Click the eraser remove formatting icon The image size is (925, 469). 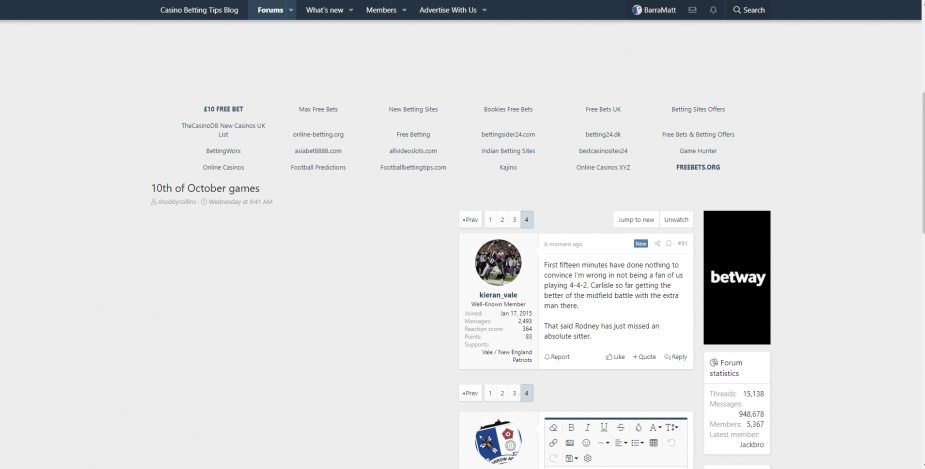pyautogui.click(x=554, y=427)
